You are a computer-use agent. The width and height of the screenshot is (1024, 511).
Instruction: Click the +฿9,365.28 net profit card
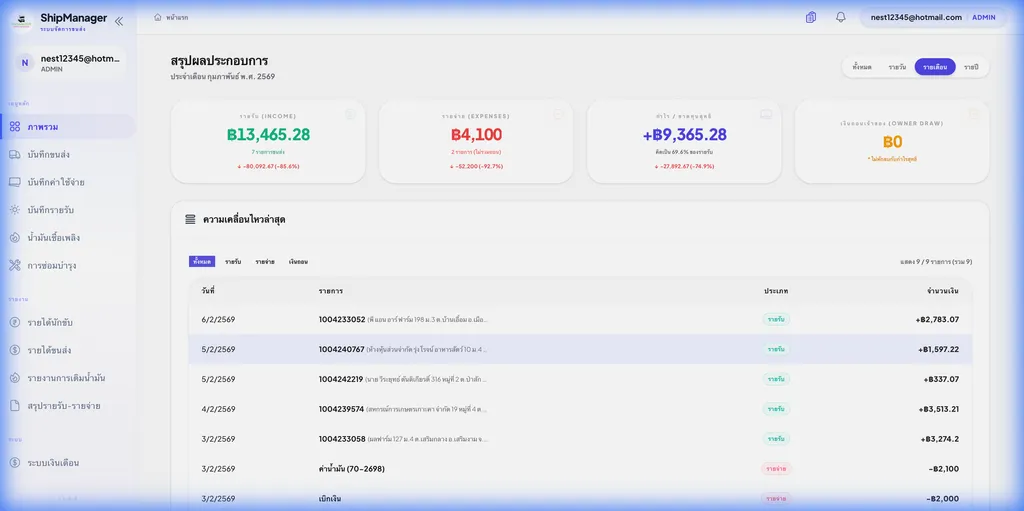click(684, 141)
